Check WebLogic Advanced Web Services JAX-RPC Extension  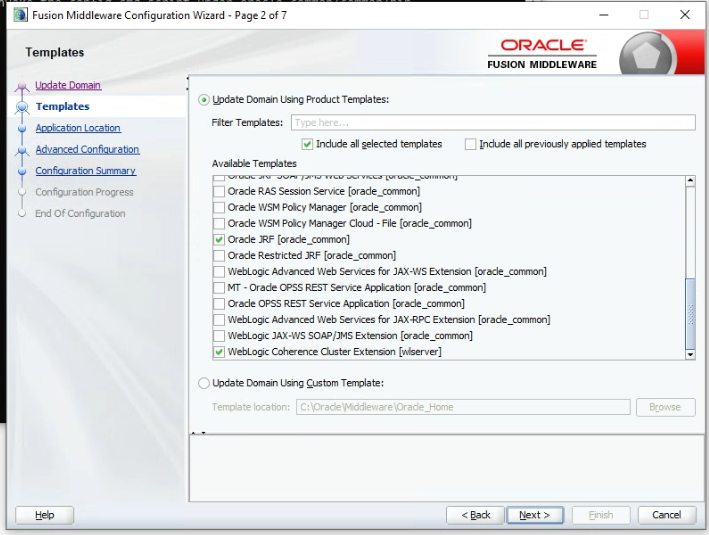(x=219, y=320)
